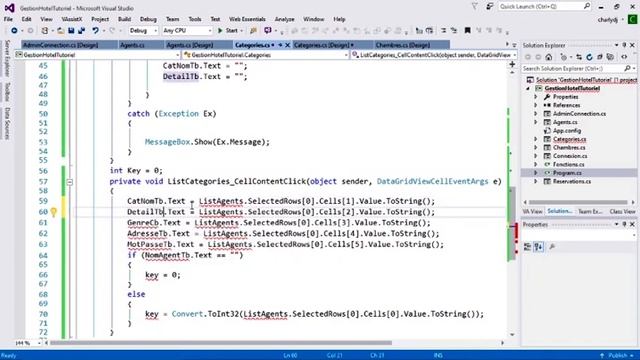This screenshot has width=640, height=360.
Task: Click Publish in the status bar
Action: [618, 356]
